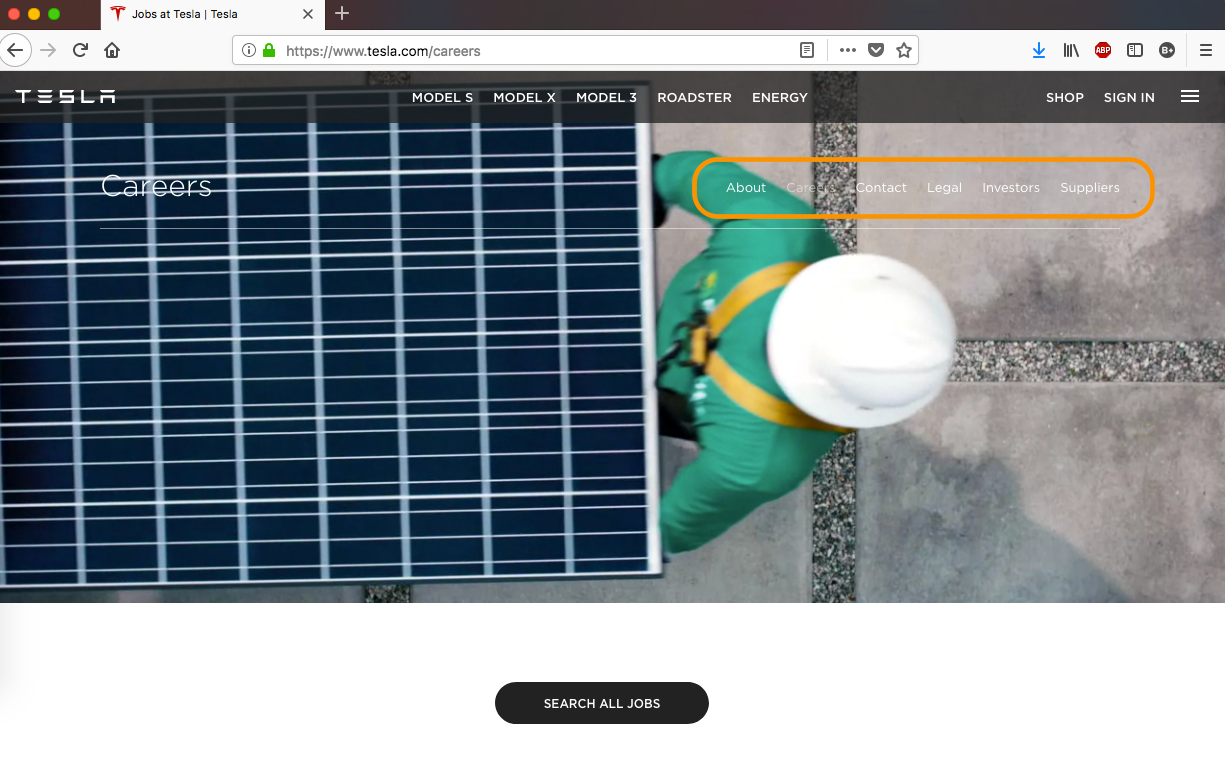
Task: Open site information (i) icon
Action: pos(249,50)
